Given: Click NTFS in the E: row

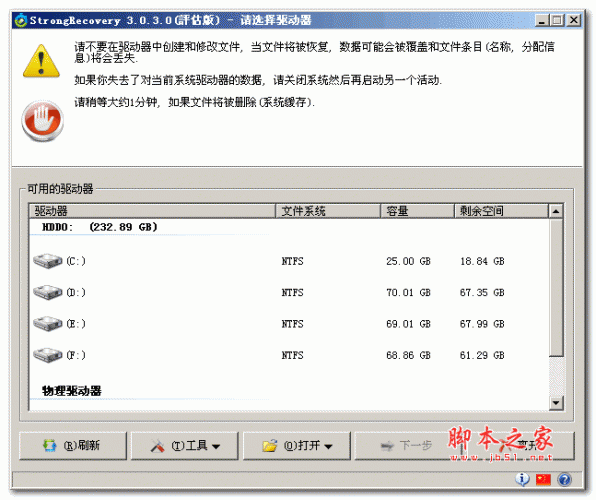Looking at the screenshot, I should point(292,324).
